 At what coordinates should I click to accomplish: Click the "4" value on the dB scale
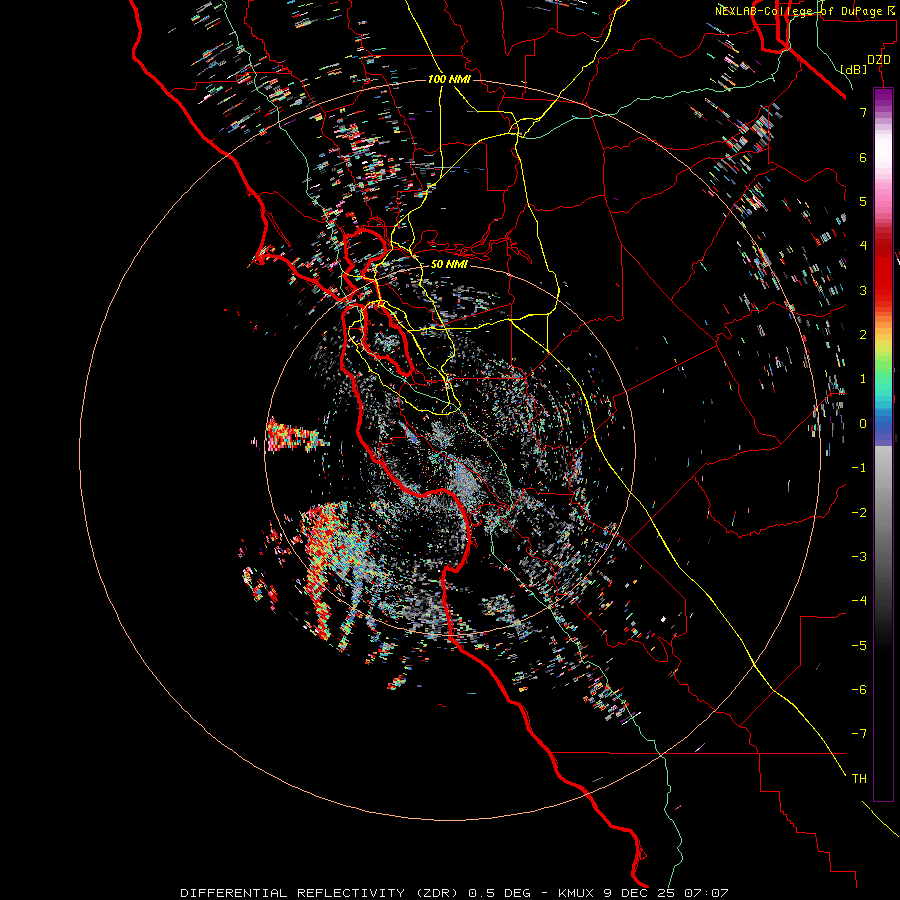pos(863,246)
